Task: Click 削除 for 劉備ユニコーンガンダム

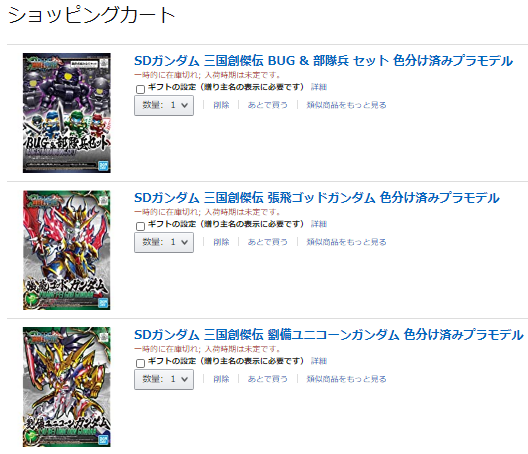Action: coord(221,379)
